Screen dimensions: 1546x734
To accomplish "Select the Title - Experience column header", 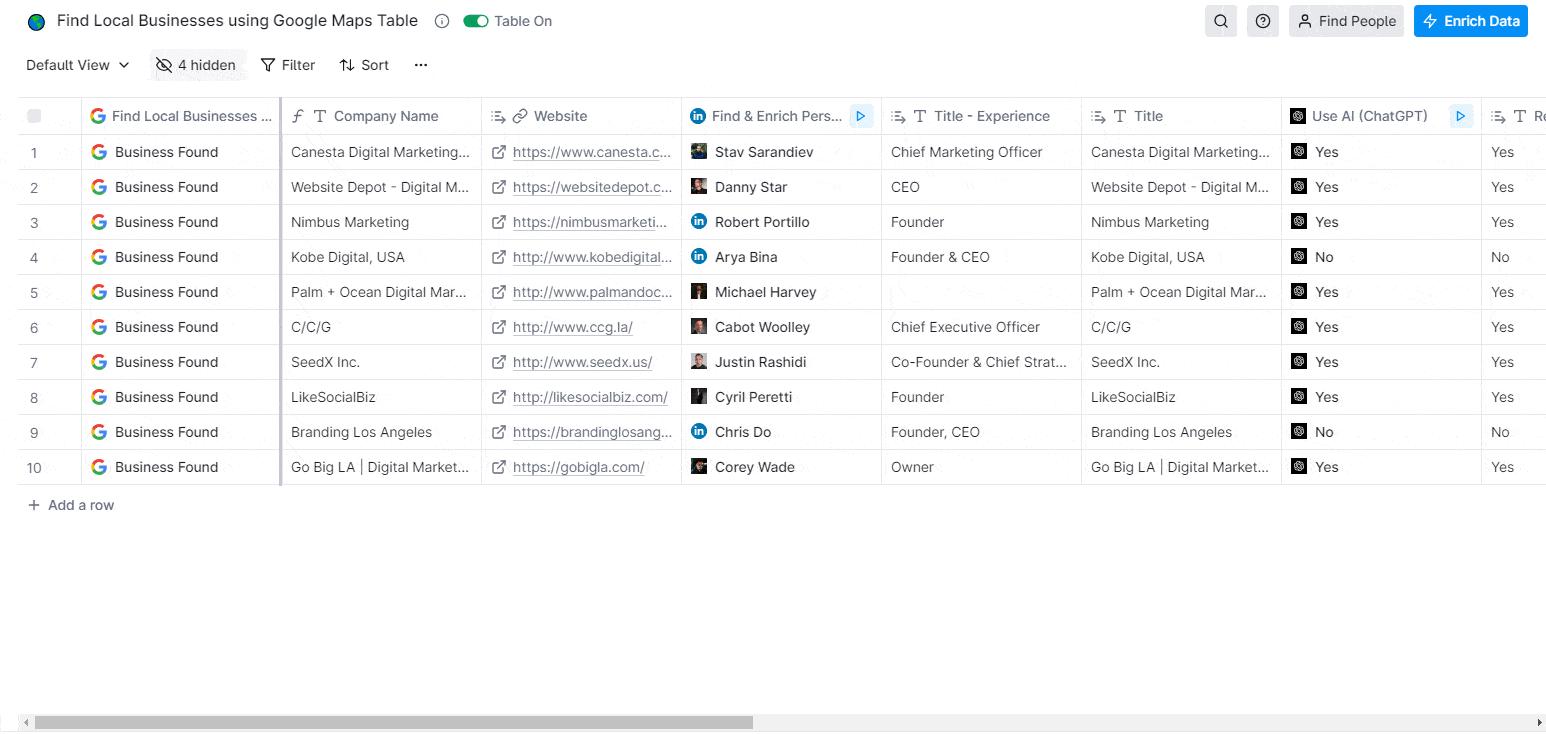I will pyautogui.click(x=982, y=116).
